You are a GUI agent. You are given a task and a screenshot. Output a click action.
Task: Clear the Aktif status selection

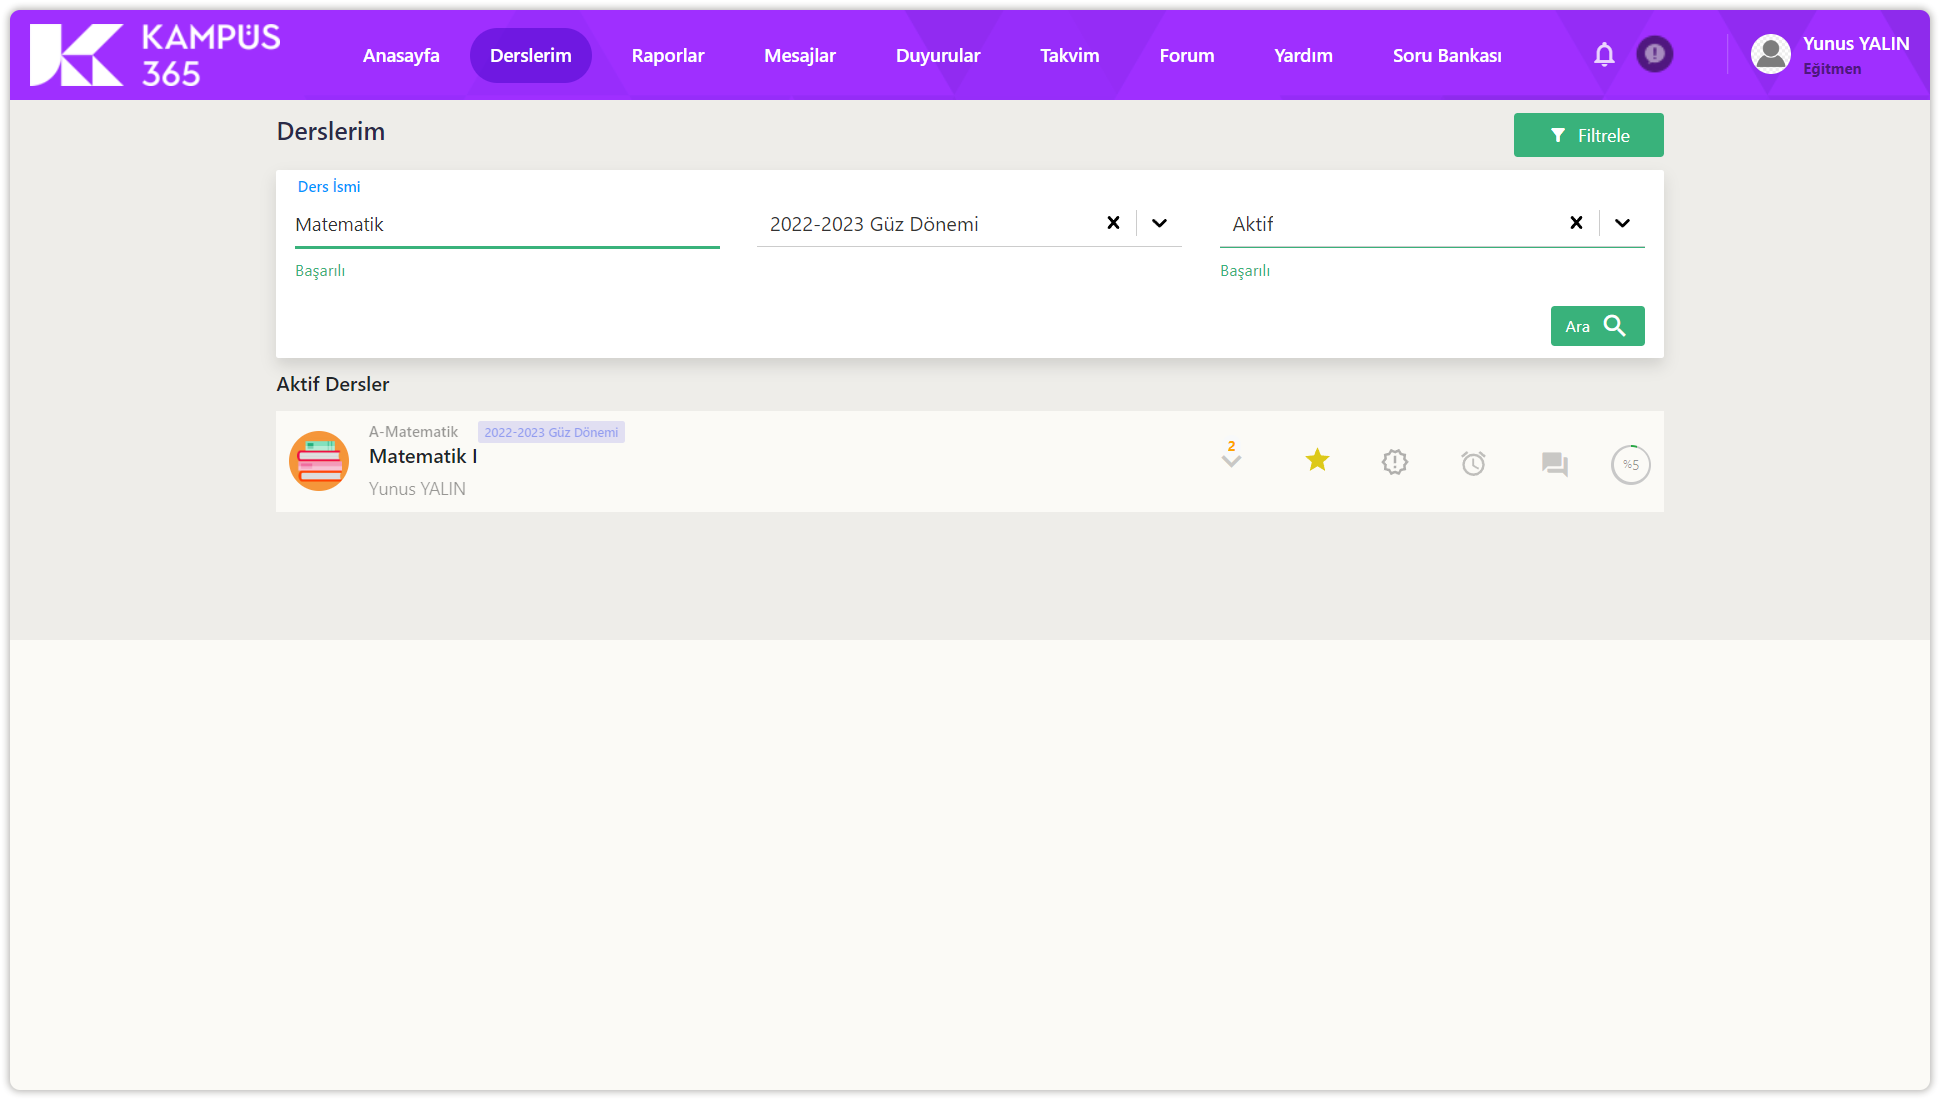1576,223
